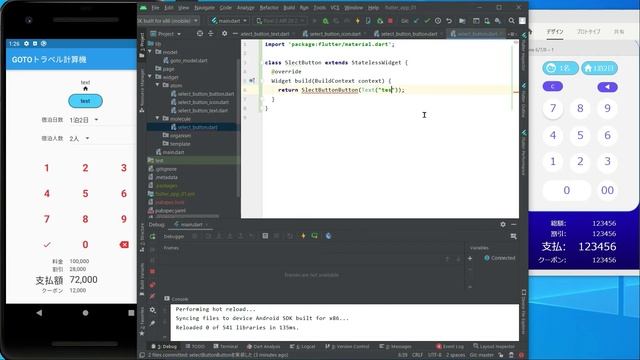Click the collapse all icon in Project panel header
Screen dimensions: 640x360
click(x=211, y=33)
